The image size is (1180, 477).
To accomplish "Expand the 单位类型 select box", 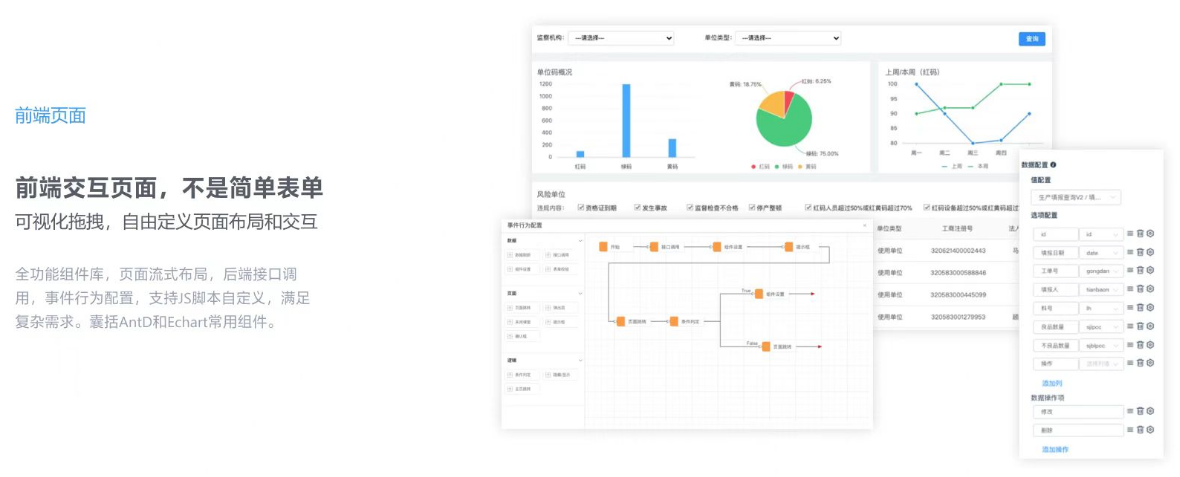I will pos(788,38).
